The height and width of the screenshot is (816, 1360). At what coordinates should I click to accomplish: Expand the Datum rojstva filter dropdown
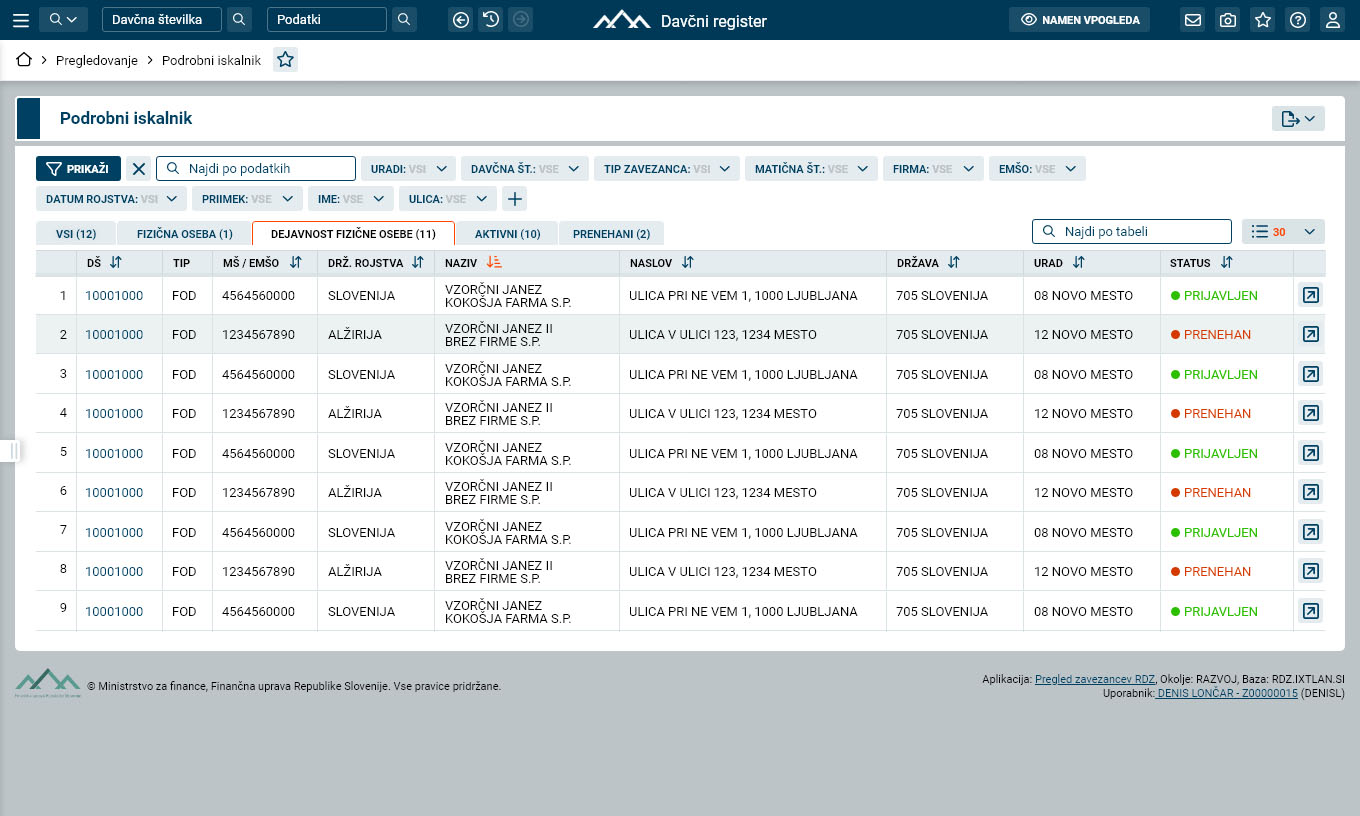point(111,199)
